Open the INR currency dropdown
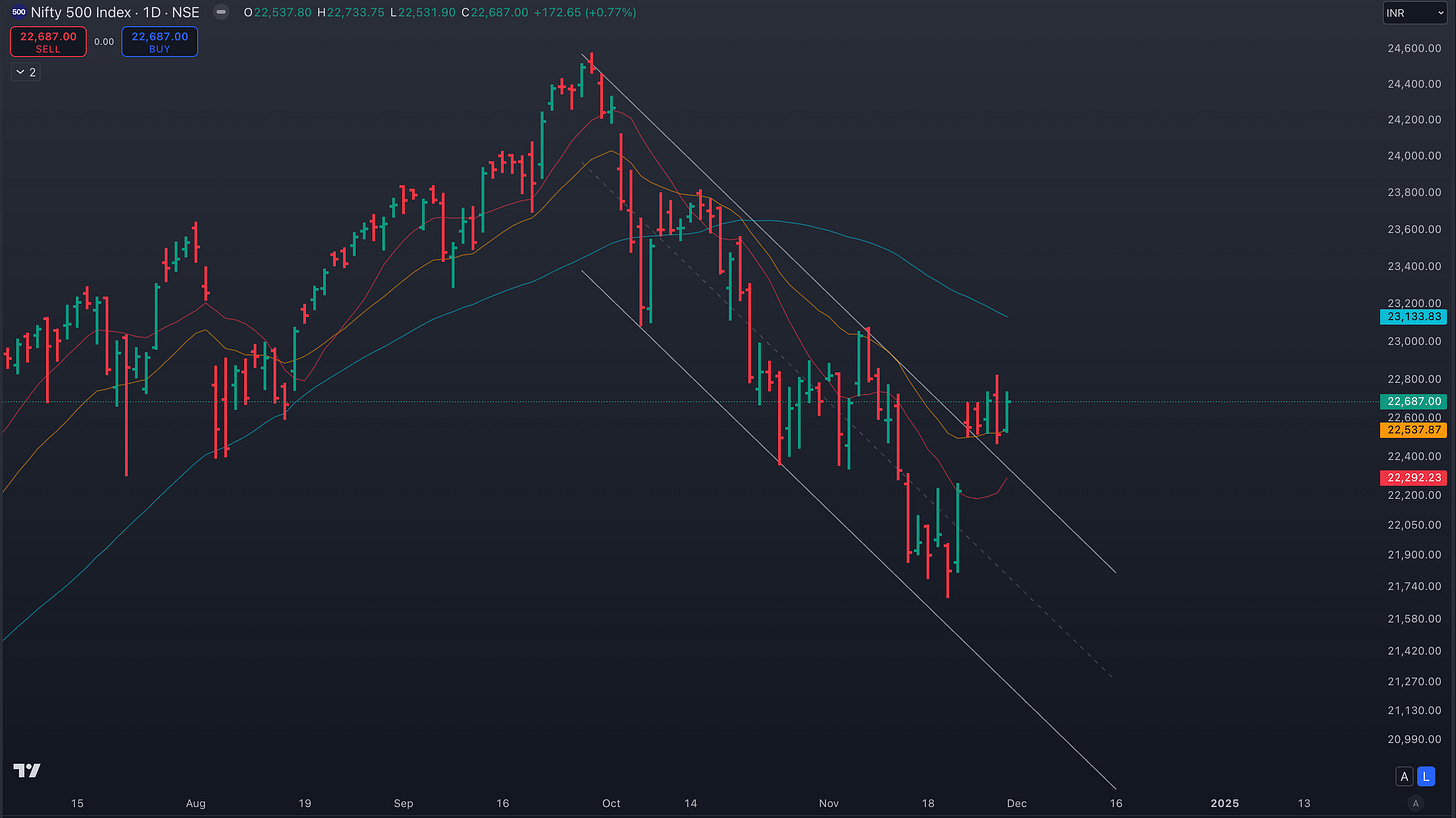This screenshot has height=818, width=1456. click(1414, 13)
